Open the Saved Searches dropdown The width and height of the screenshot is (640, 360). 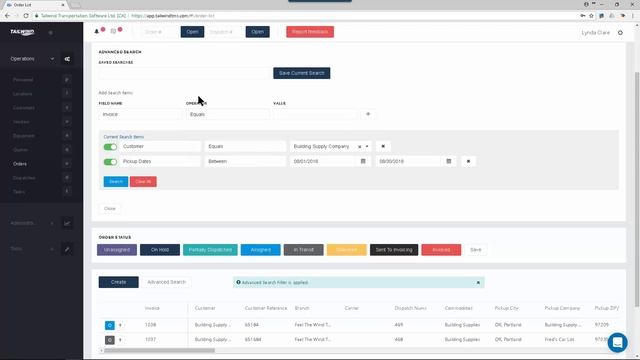184,73
